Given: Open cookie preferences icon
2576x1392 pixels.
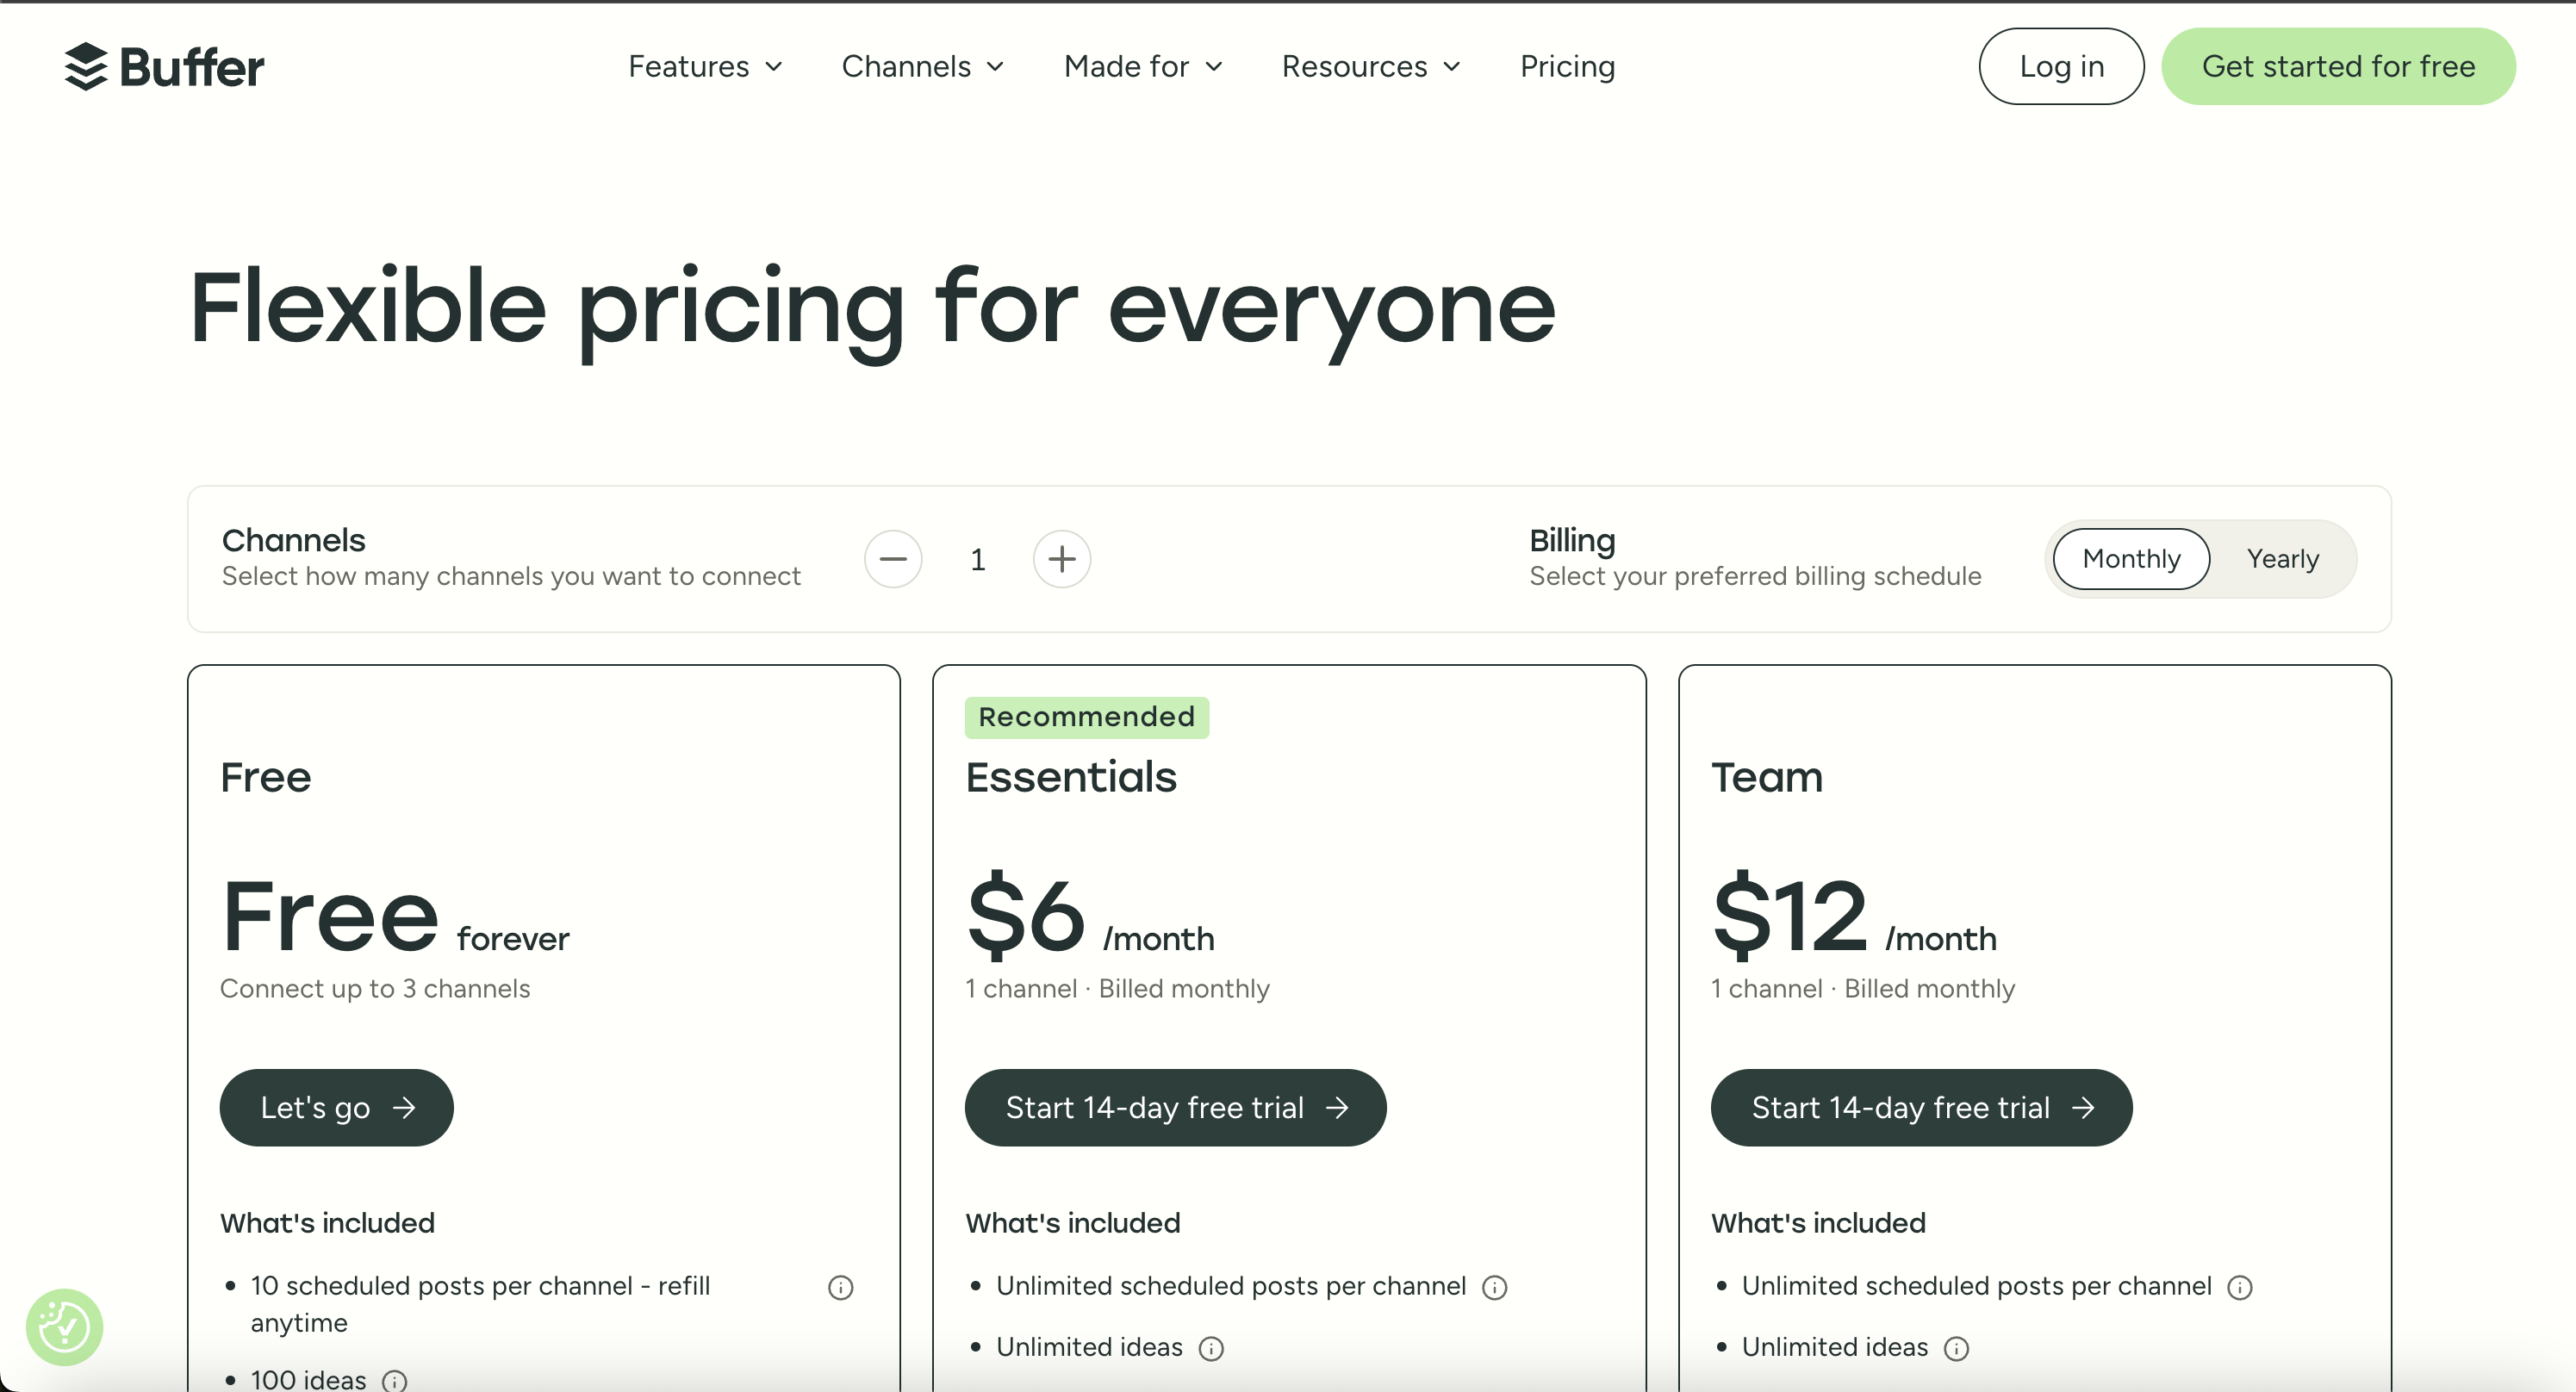Looking at the screenshot, I should pyautogui.click(x=65, y=1327).
